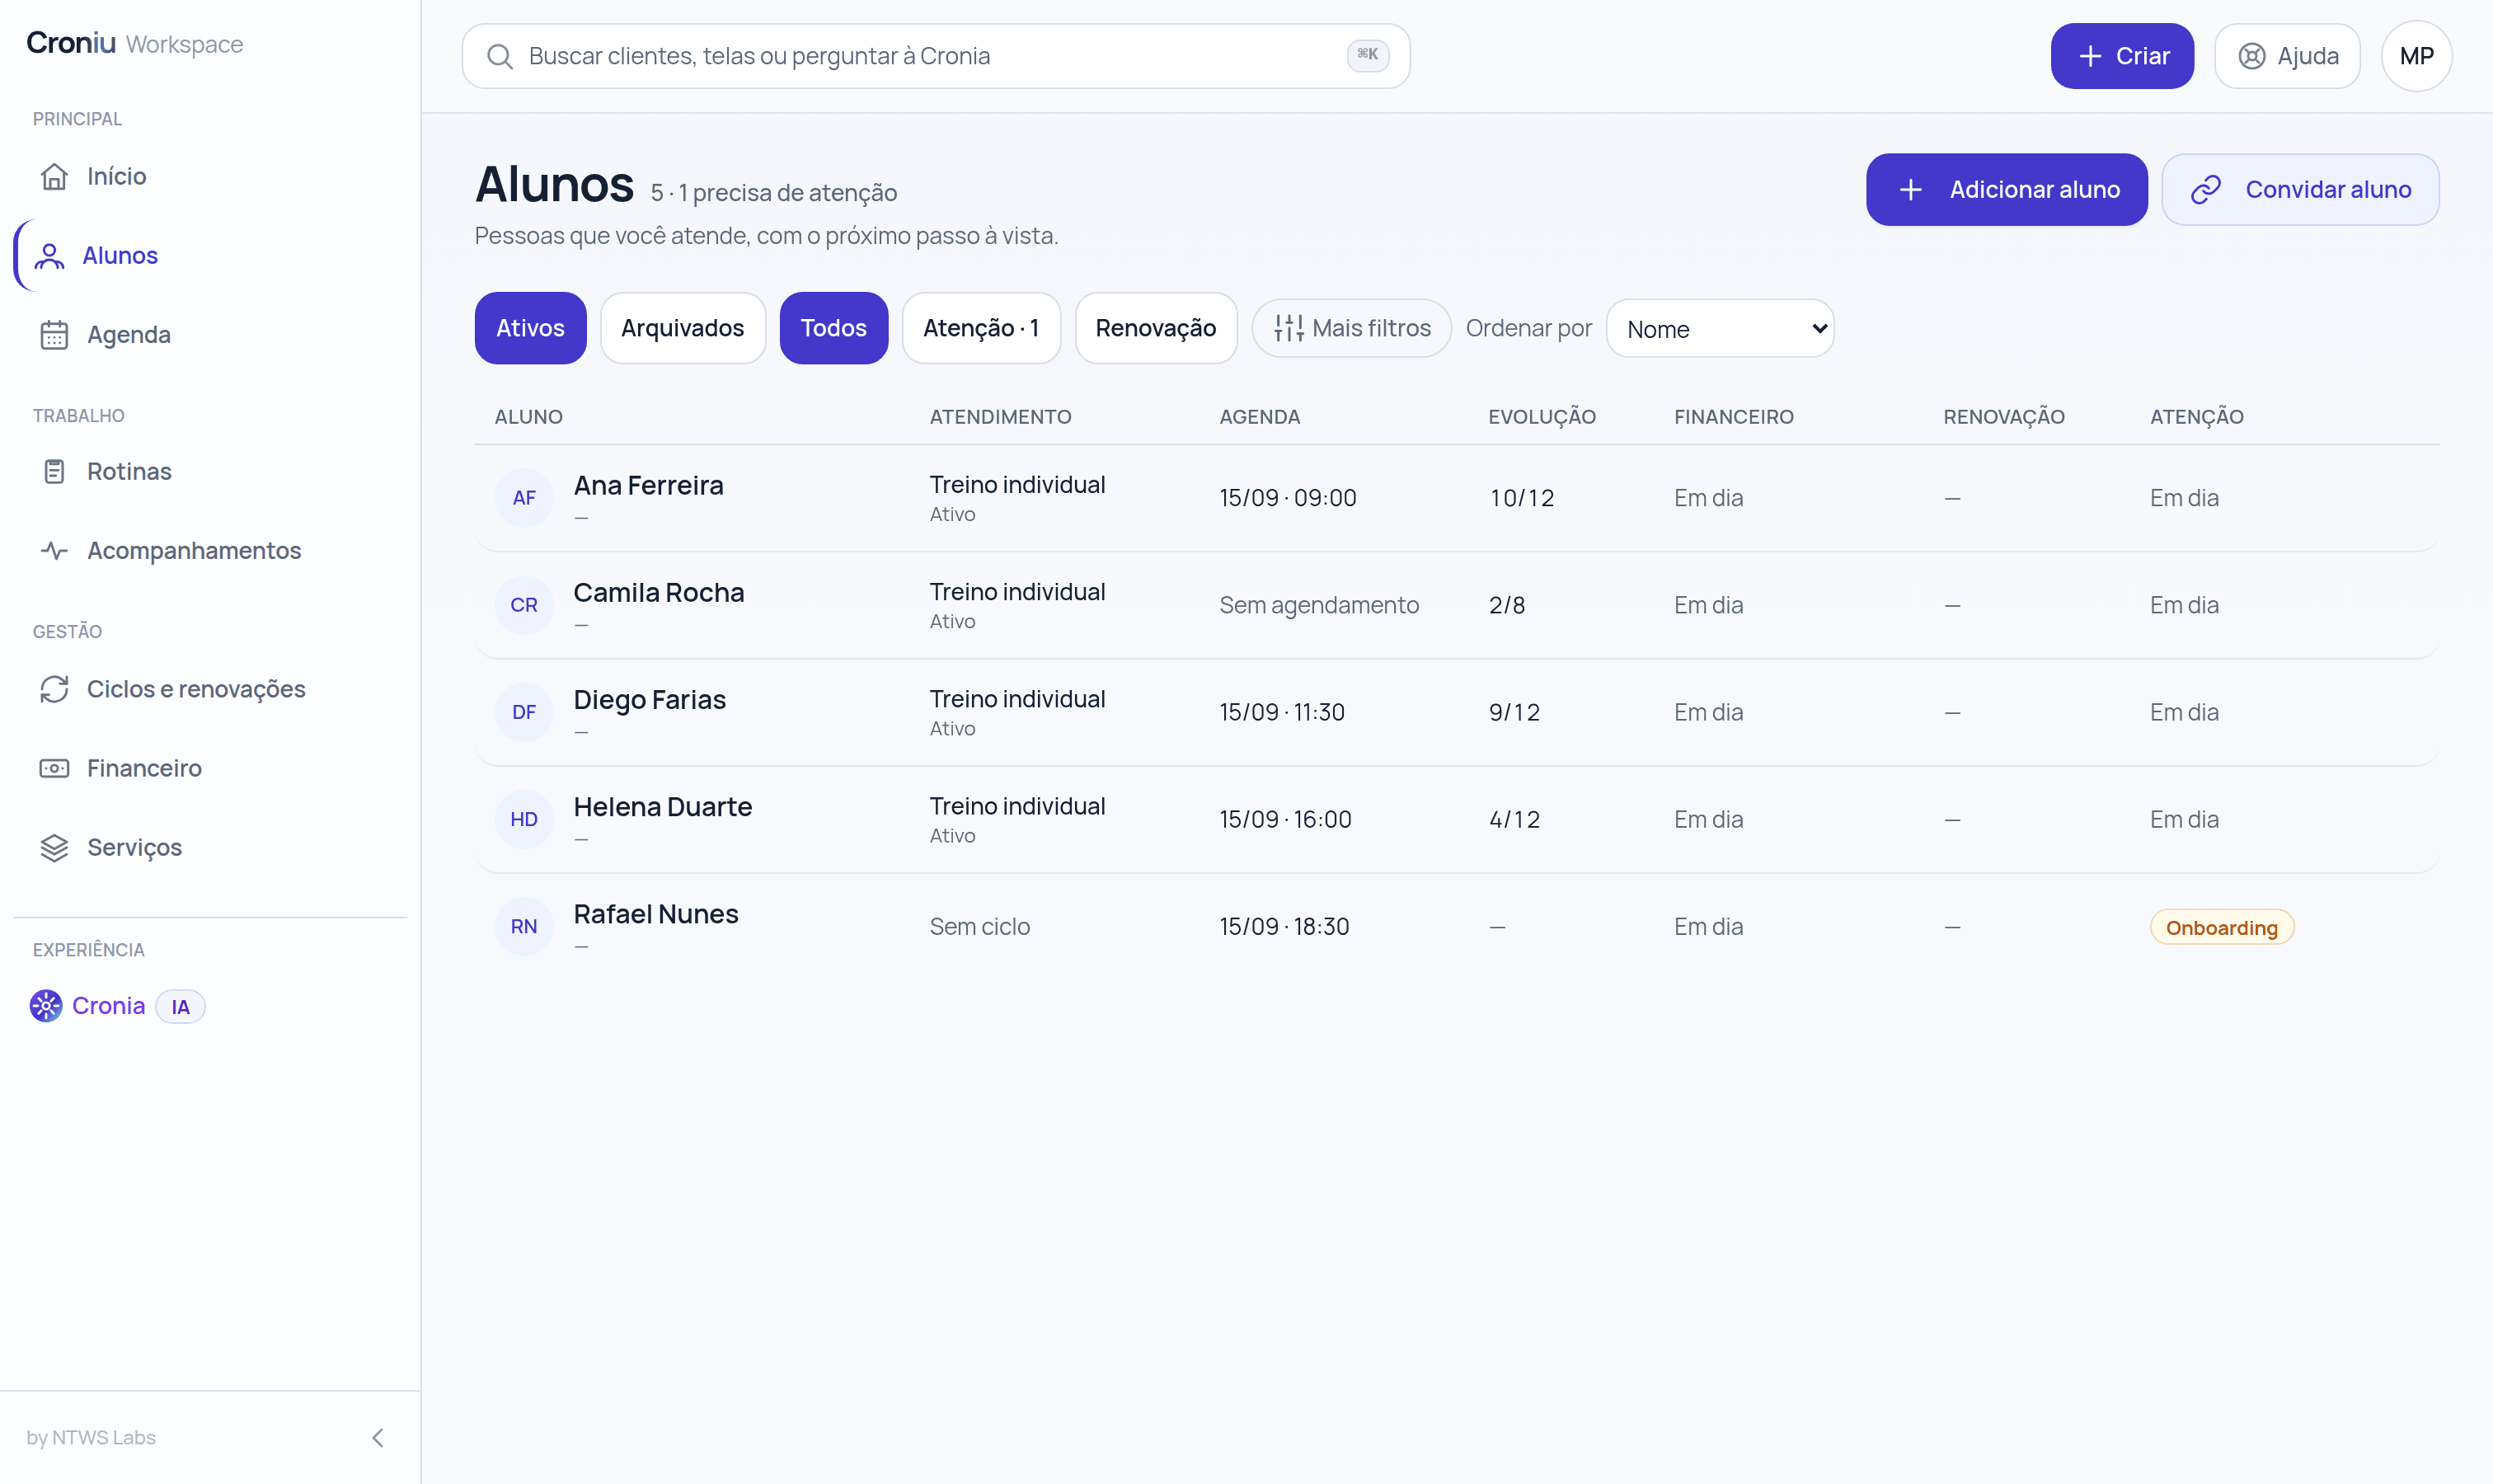Open Diego Farias student name
The image size is (2493, 1484).
(x=650, y=700)
